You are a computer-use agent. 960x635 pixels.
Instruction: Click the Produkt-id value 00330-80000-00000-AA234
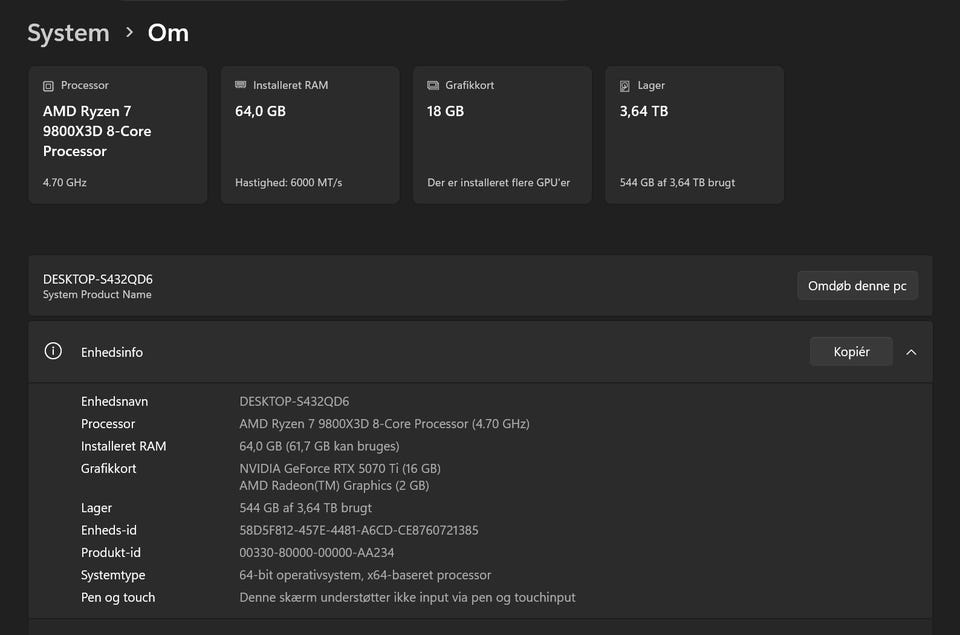(317, 552)
